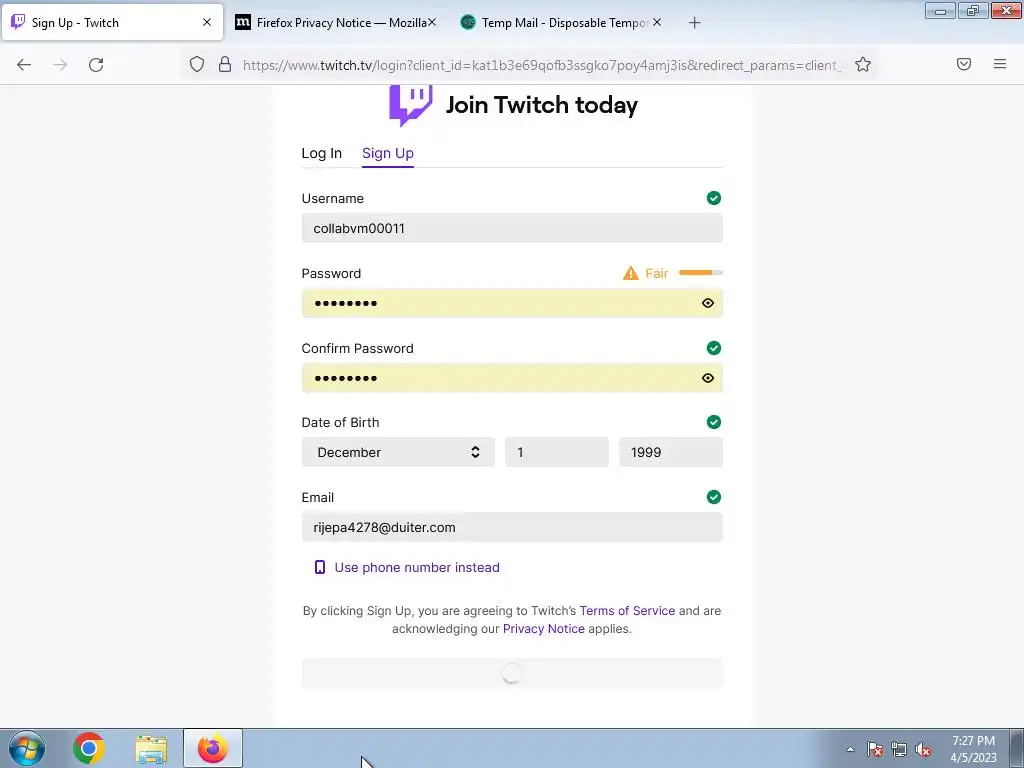Reload the Twitch sign up page

96,65
